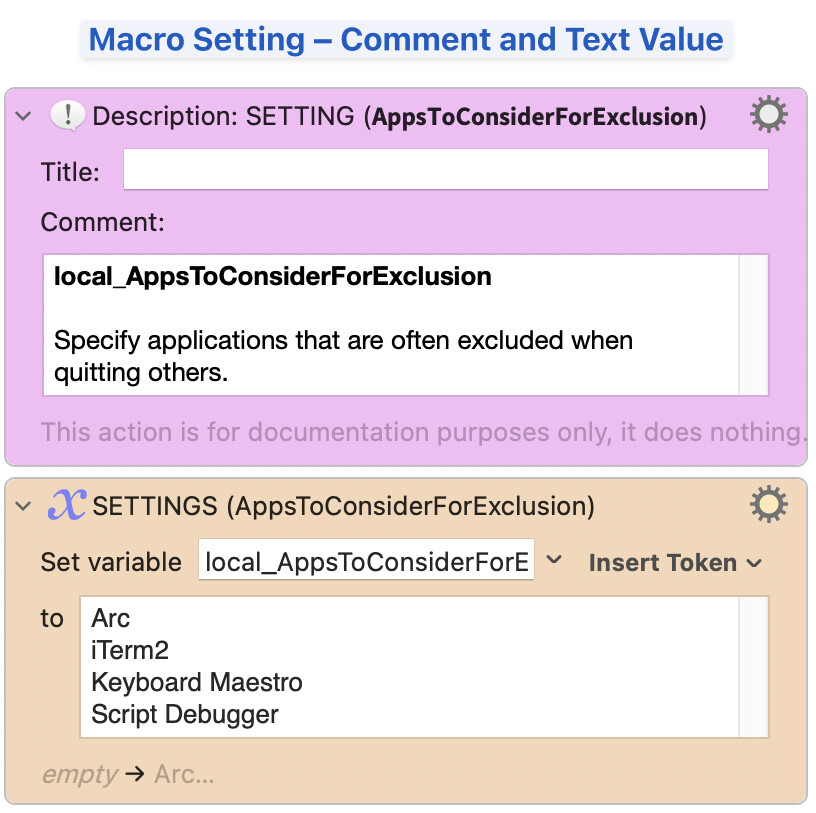Open the gear menu for SETTINGS action
Screen dimensions: 816x813
click(x=768, y=506)
